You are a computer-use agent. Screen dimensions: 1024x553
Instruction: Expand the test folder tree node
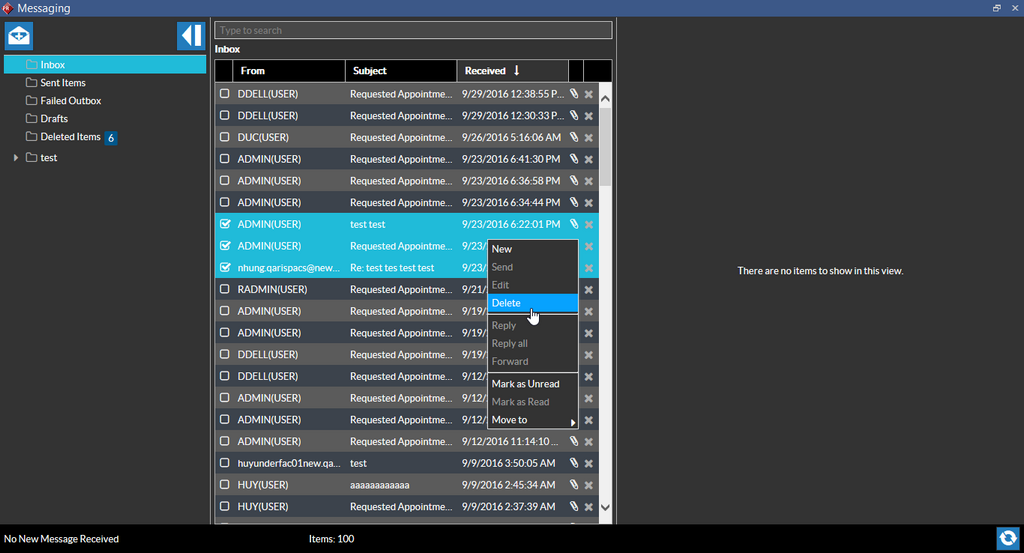coord(16,158)
